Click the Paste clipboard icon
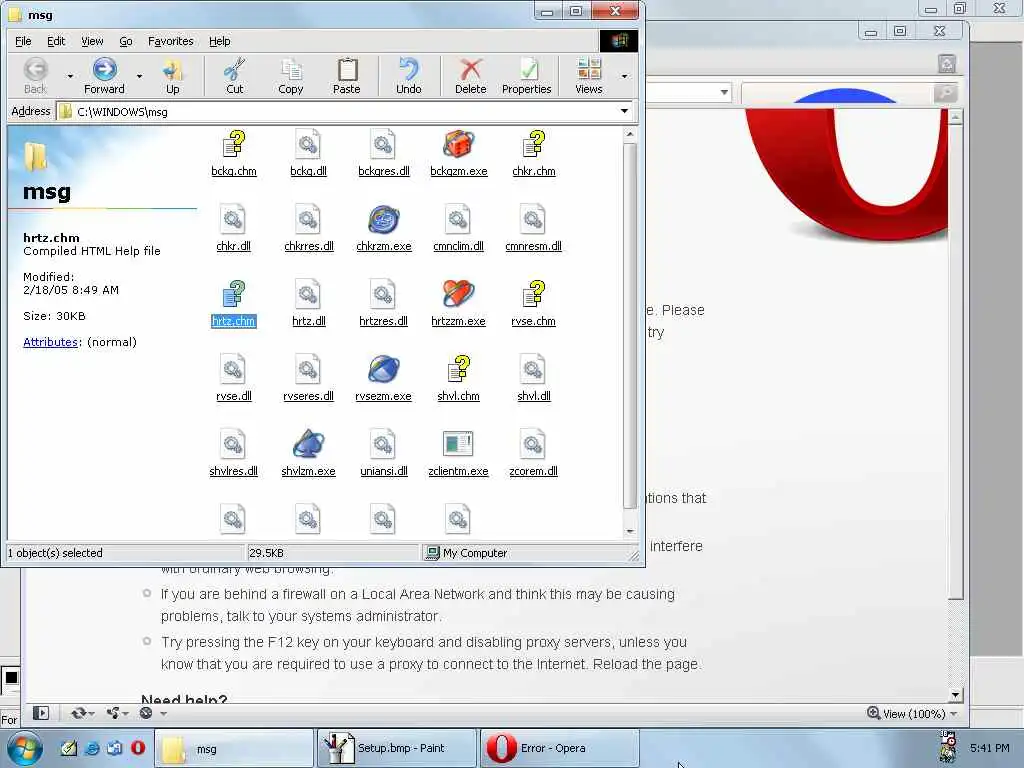 (x=347, y=69)
